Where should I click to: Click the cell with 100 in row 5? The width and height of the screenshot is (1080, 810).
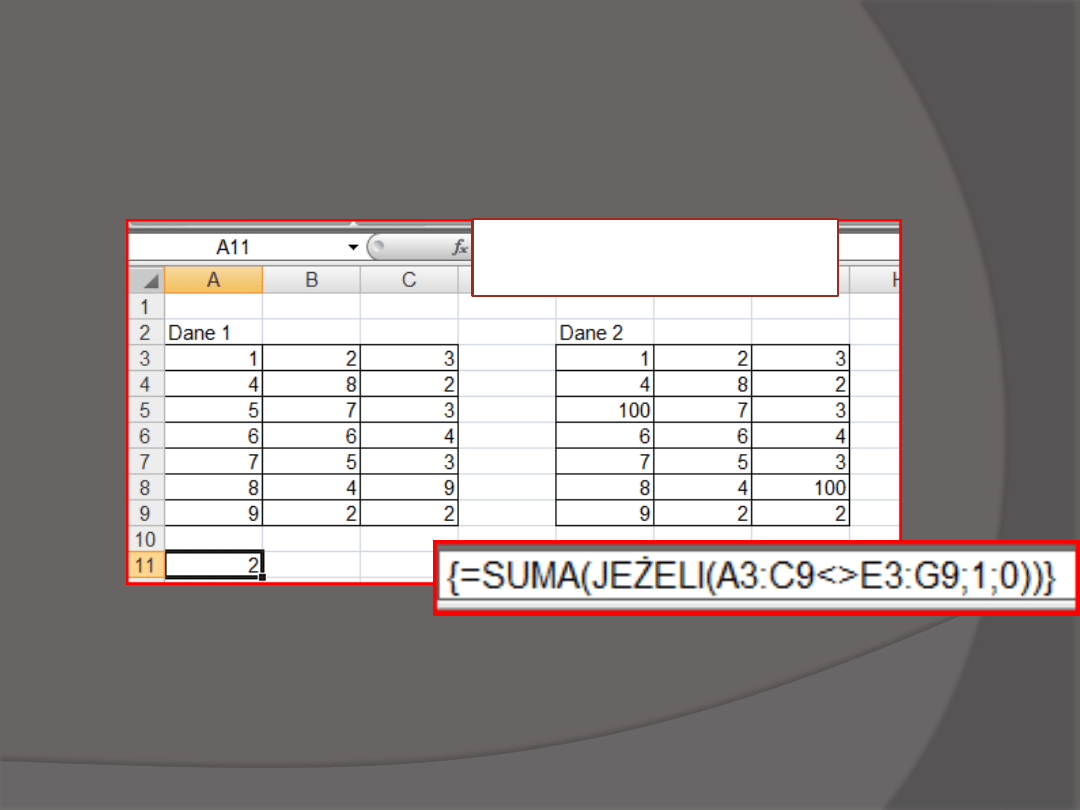tap(604, 410)
